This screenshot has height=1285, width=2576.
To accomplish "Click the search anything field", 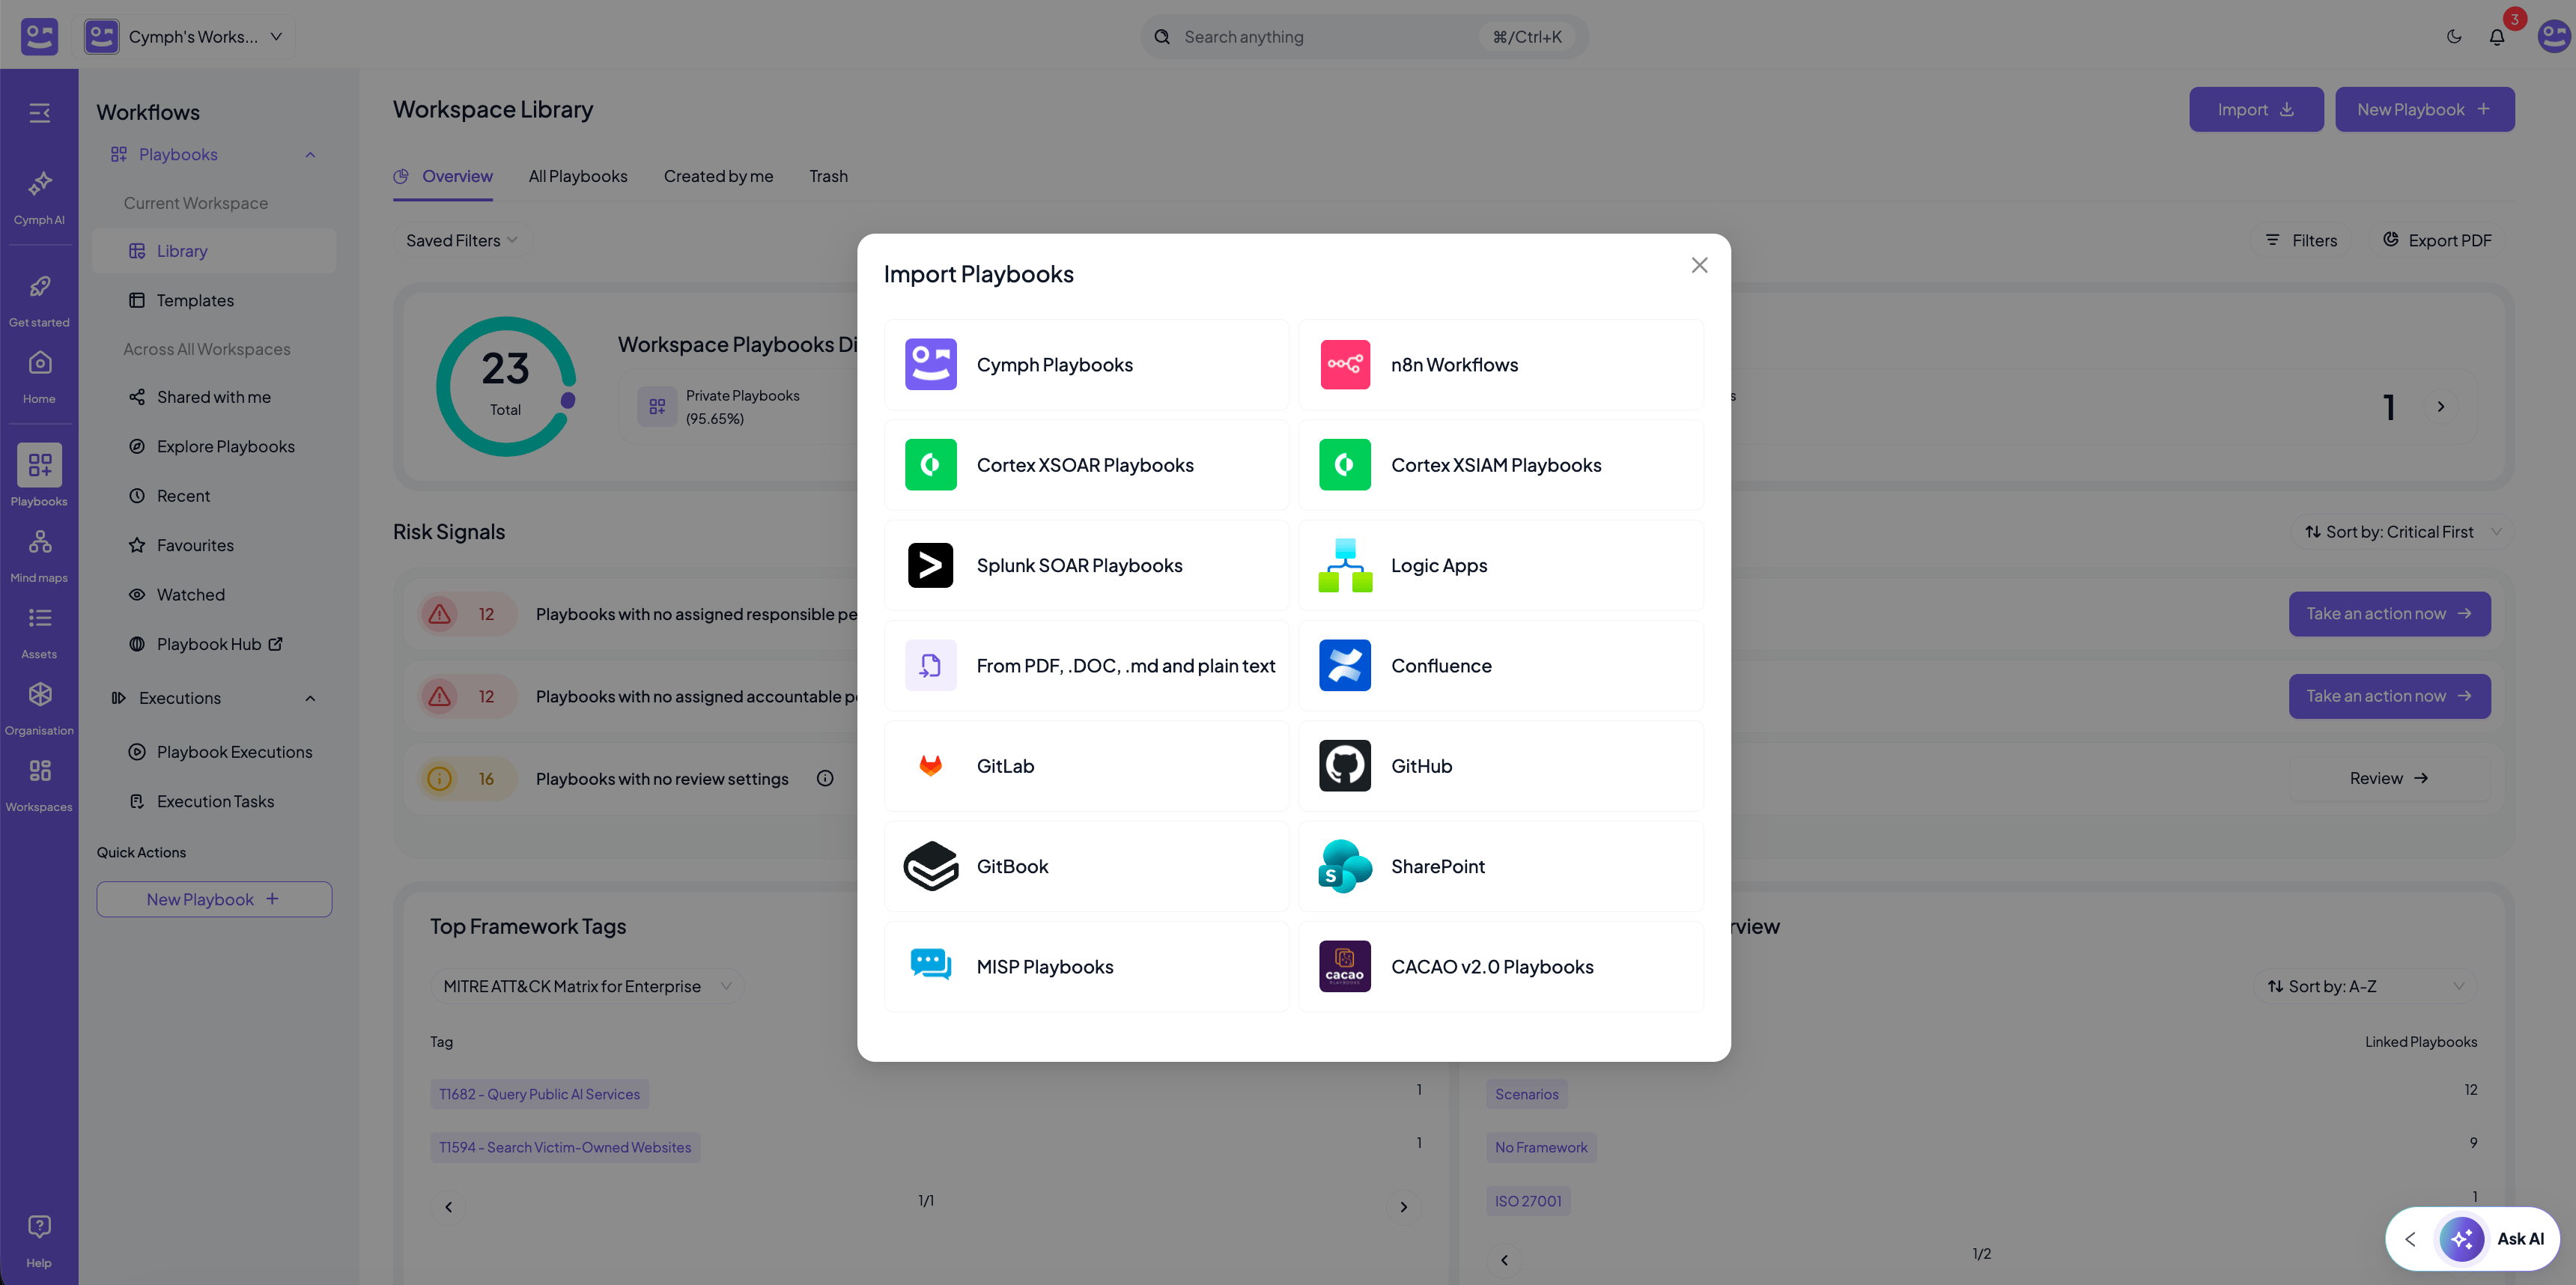I will pyautogui.click(x=1363, y=36).
